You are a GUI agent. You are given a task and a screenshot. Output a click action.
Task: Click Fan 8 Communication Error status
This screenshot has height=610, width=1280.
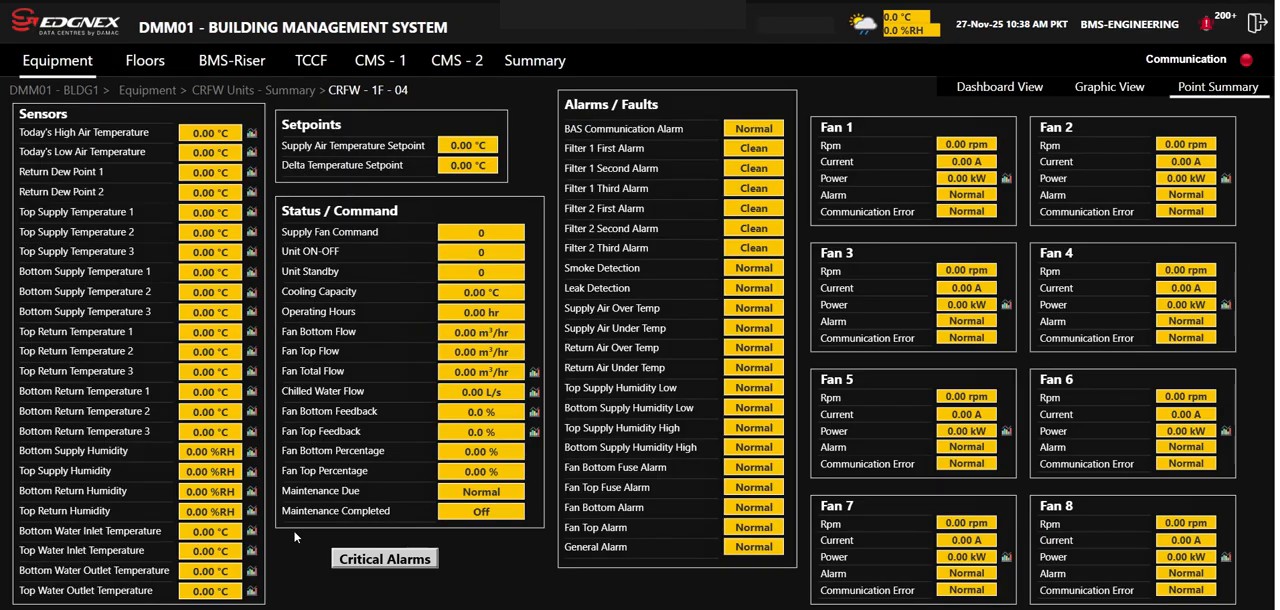[x=1186, y=590]
